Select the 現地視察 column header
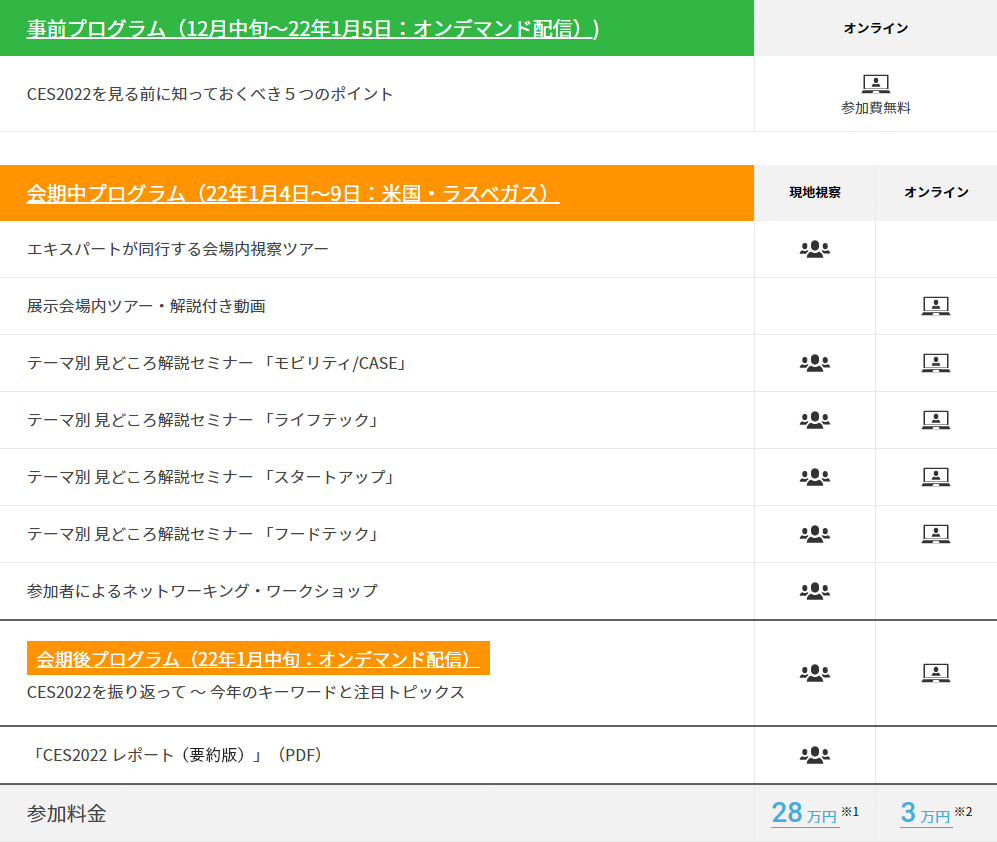This screenshot has width=997, height=842. [x=815, y=193]
